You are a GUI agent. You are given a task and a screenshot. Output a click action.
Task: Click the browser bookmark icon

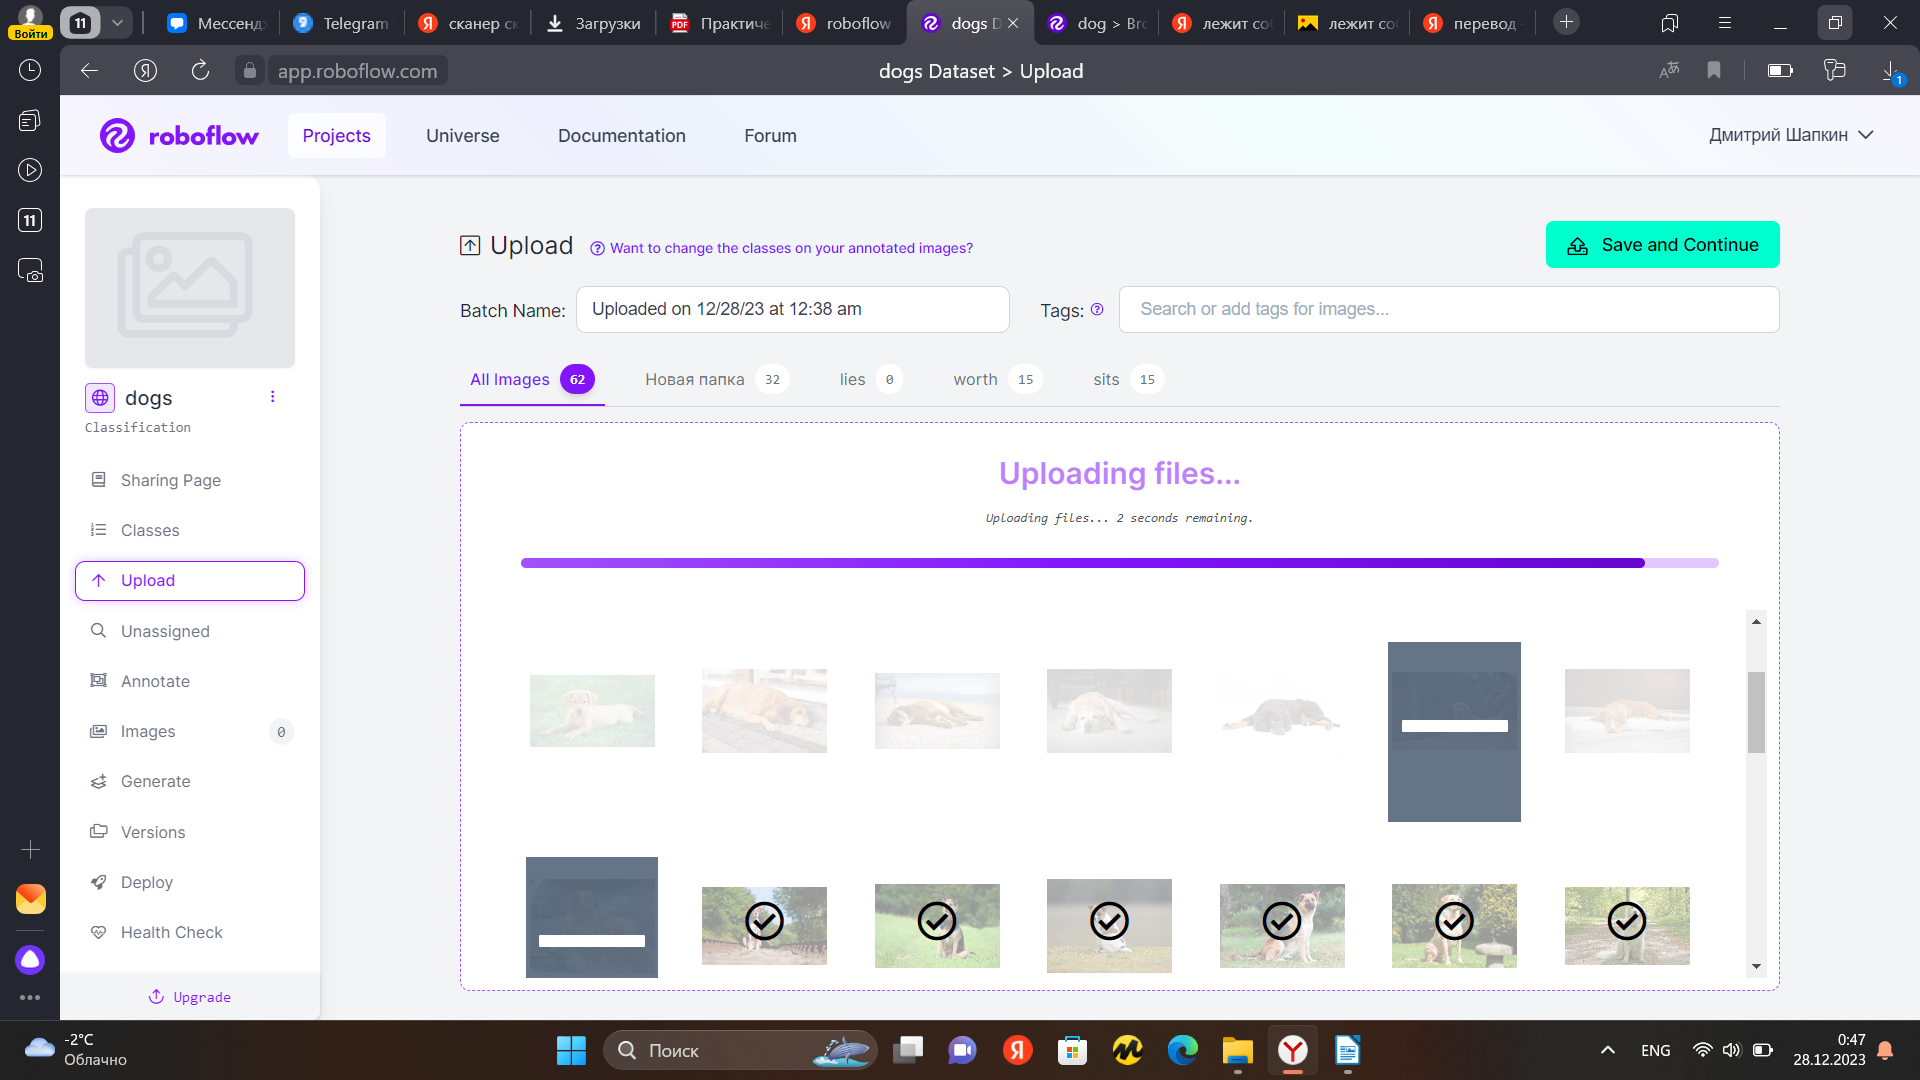click(x=1714, y=70)
